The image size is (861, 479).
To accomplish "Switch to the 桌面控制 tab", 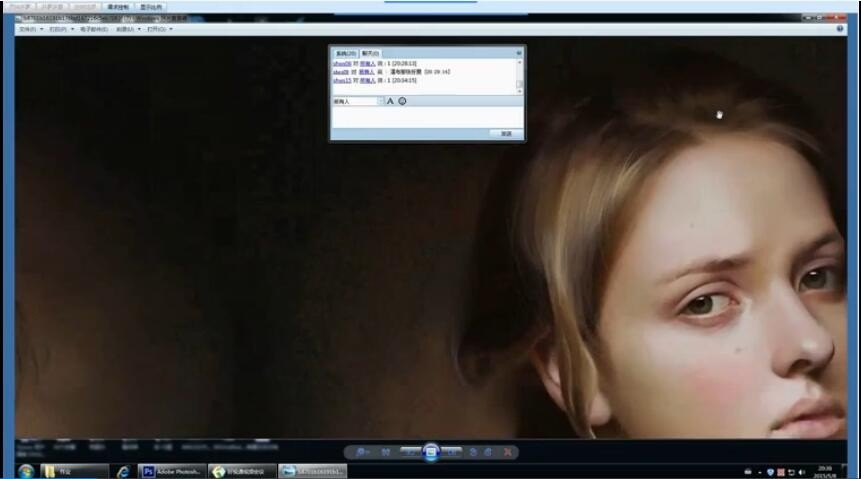I will pyautogui.click(x=118, y=7).
